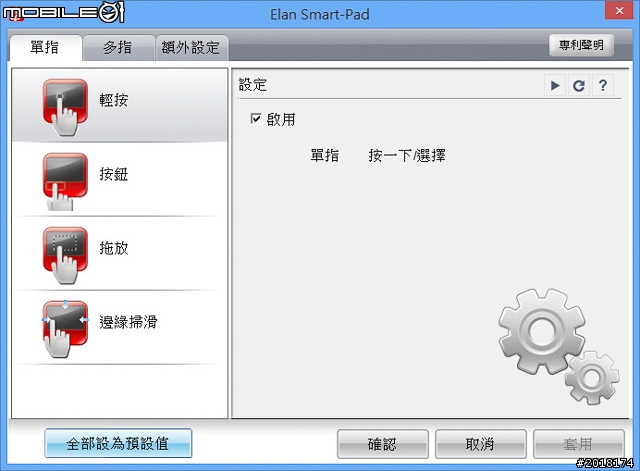The height and width of the screenshot is (471, 640).
Task: Click the 邊緣掃滑 label in list
Action: pyautogui.click(x=129, y=322)
